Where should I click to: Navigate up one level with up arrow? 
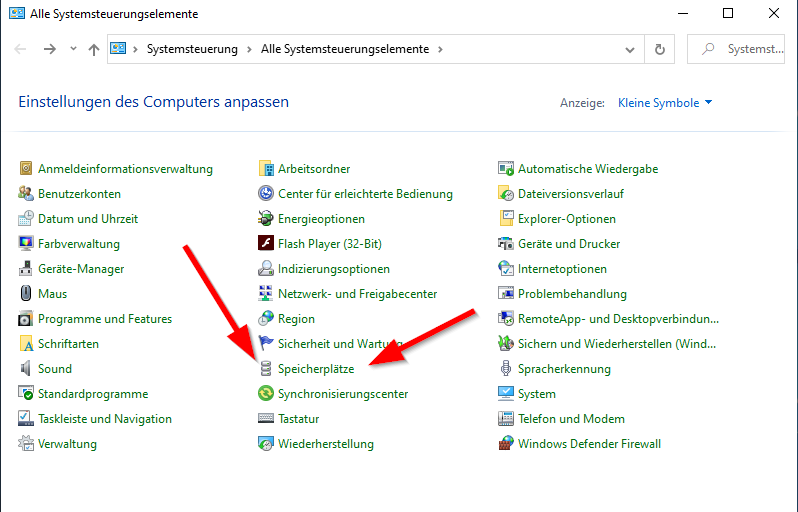tap(94, 49)
